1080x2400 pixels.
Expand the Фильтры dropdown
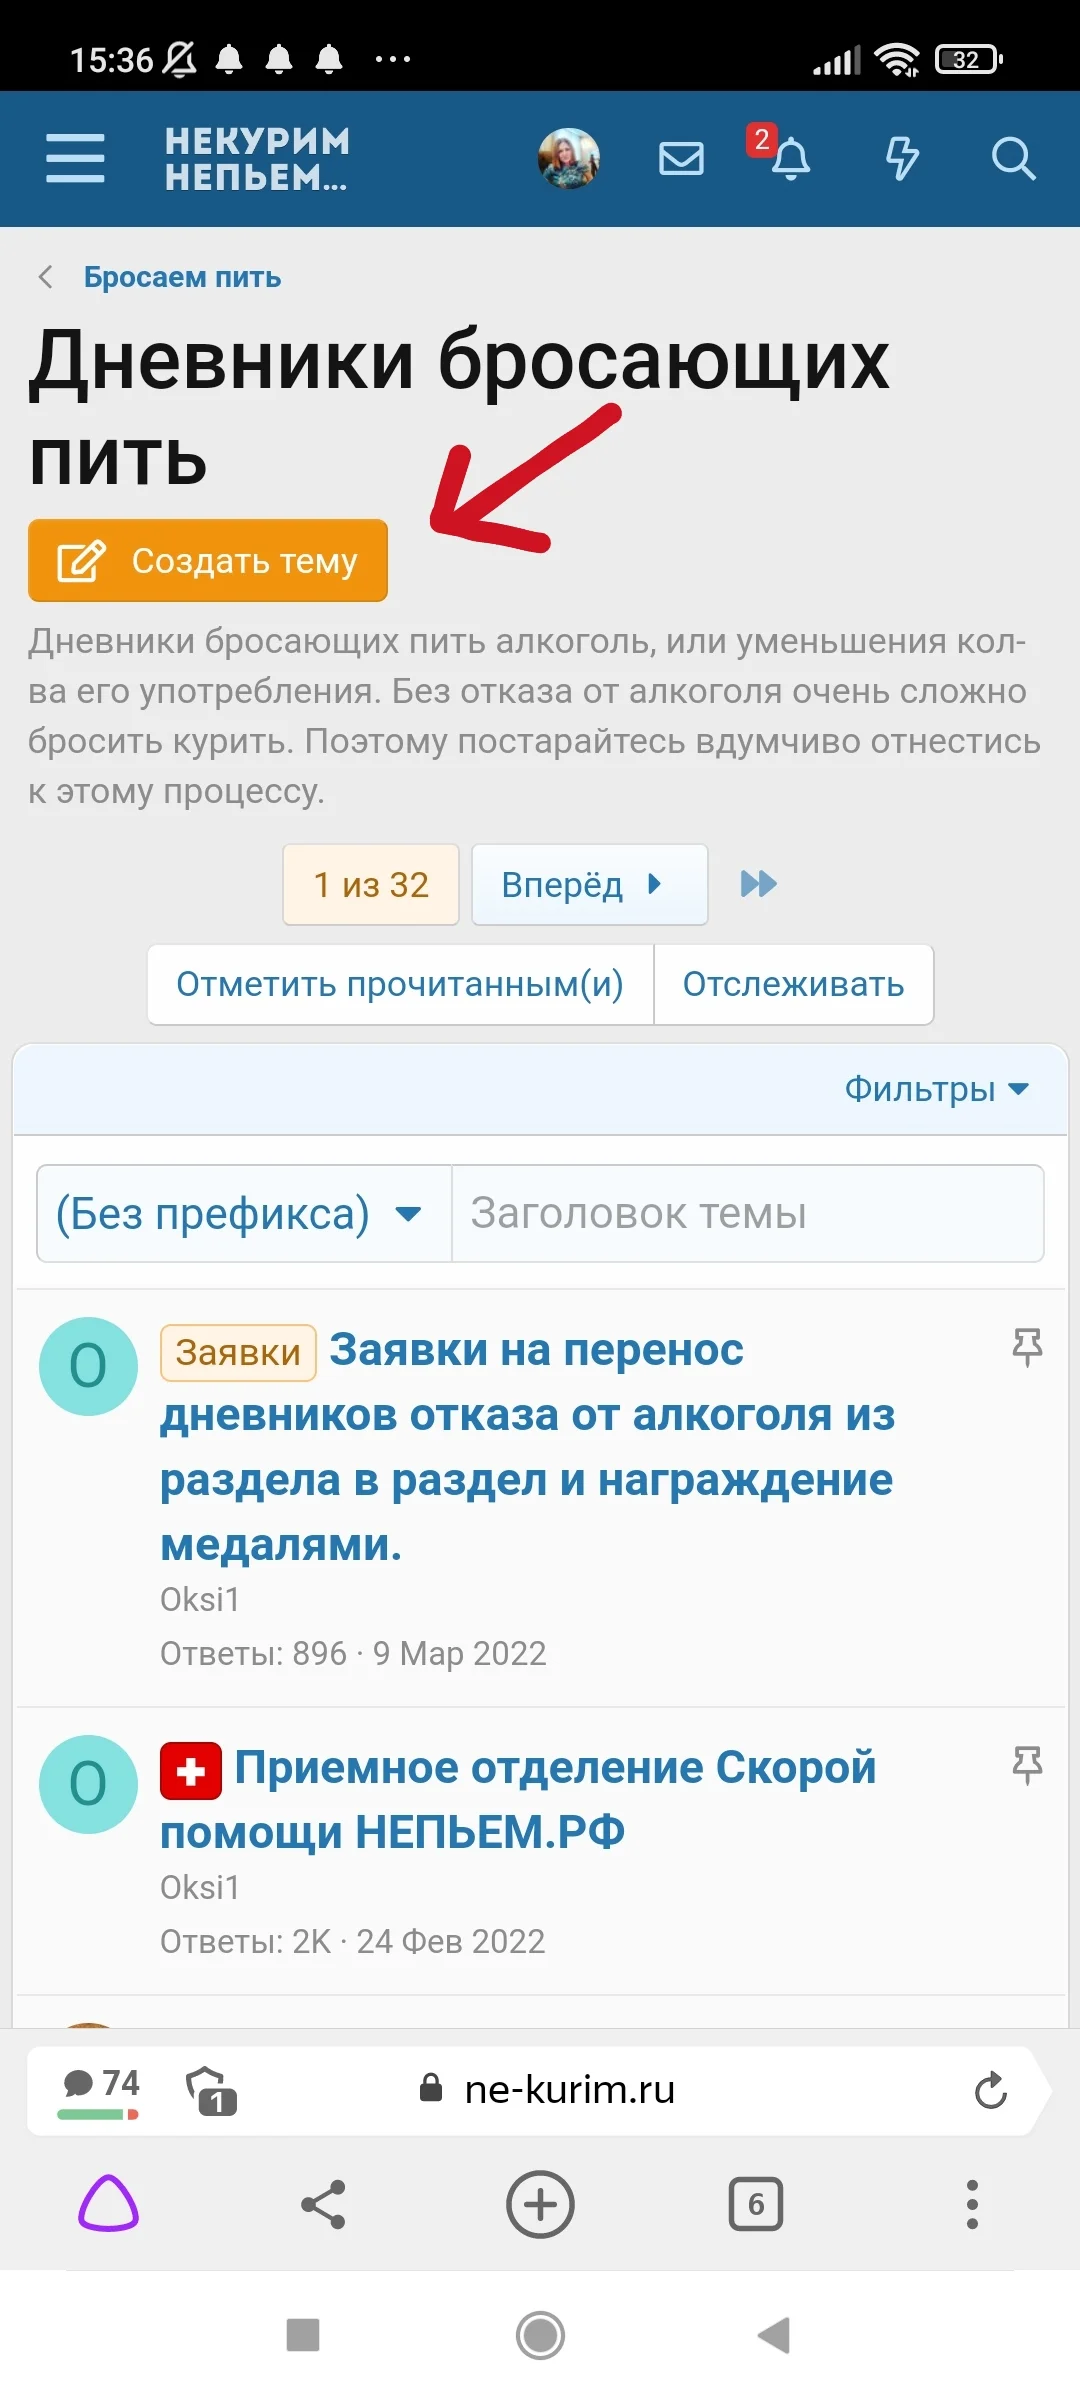[x=936, y=1089]
